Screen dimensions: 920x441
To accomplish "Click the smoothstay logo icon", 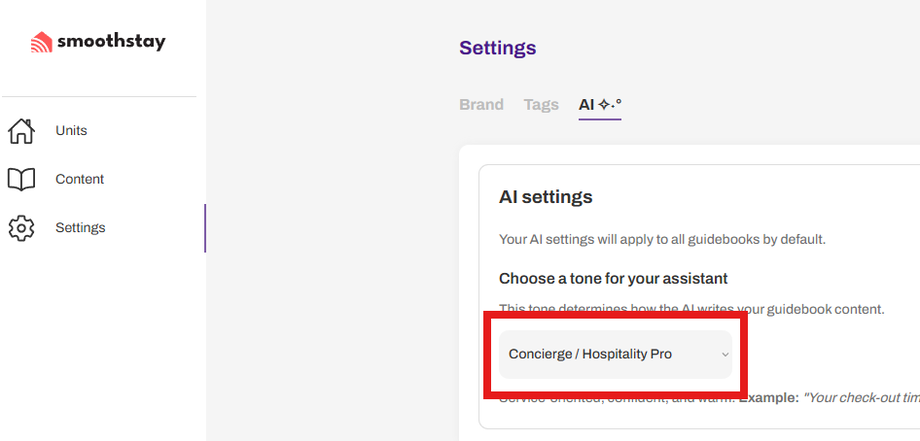I will coord(41,42).
